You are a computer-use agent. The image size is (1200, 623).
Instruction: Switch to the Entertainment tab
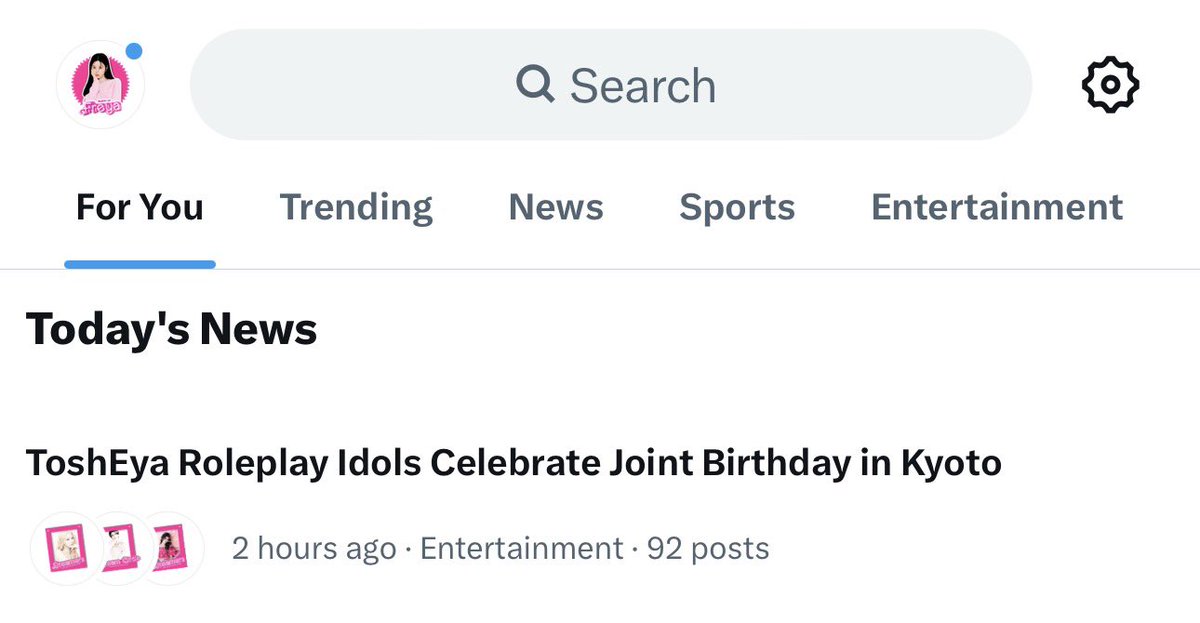(997, 207)
